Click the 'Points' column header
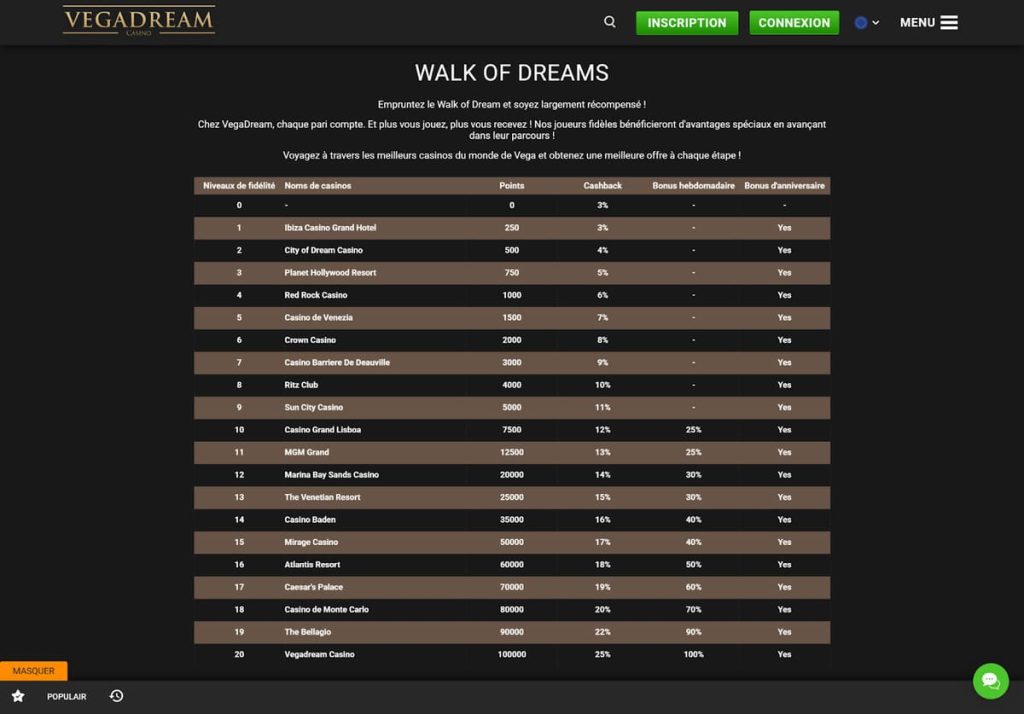 (511, 186)
